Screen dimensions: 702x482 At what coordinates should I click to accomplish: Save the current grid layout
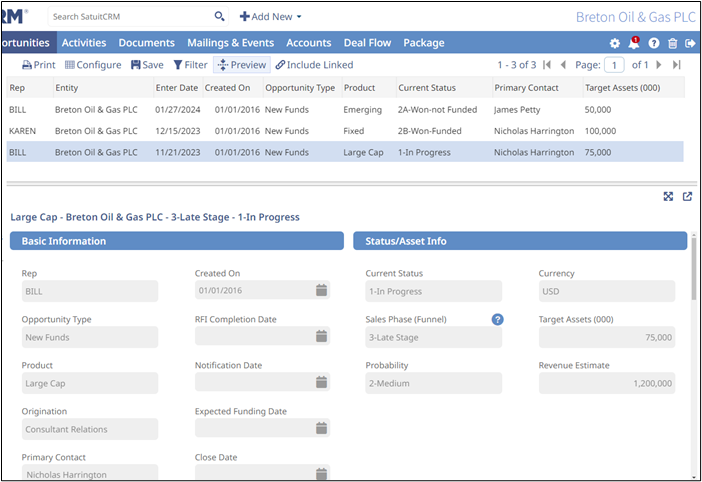(x=147, y=65)
